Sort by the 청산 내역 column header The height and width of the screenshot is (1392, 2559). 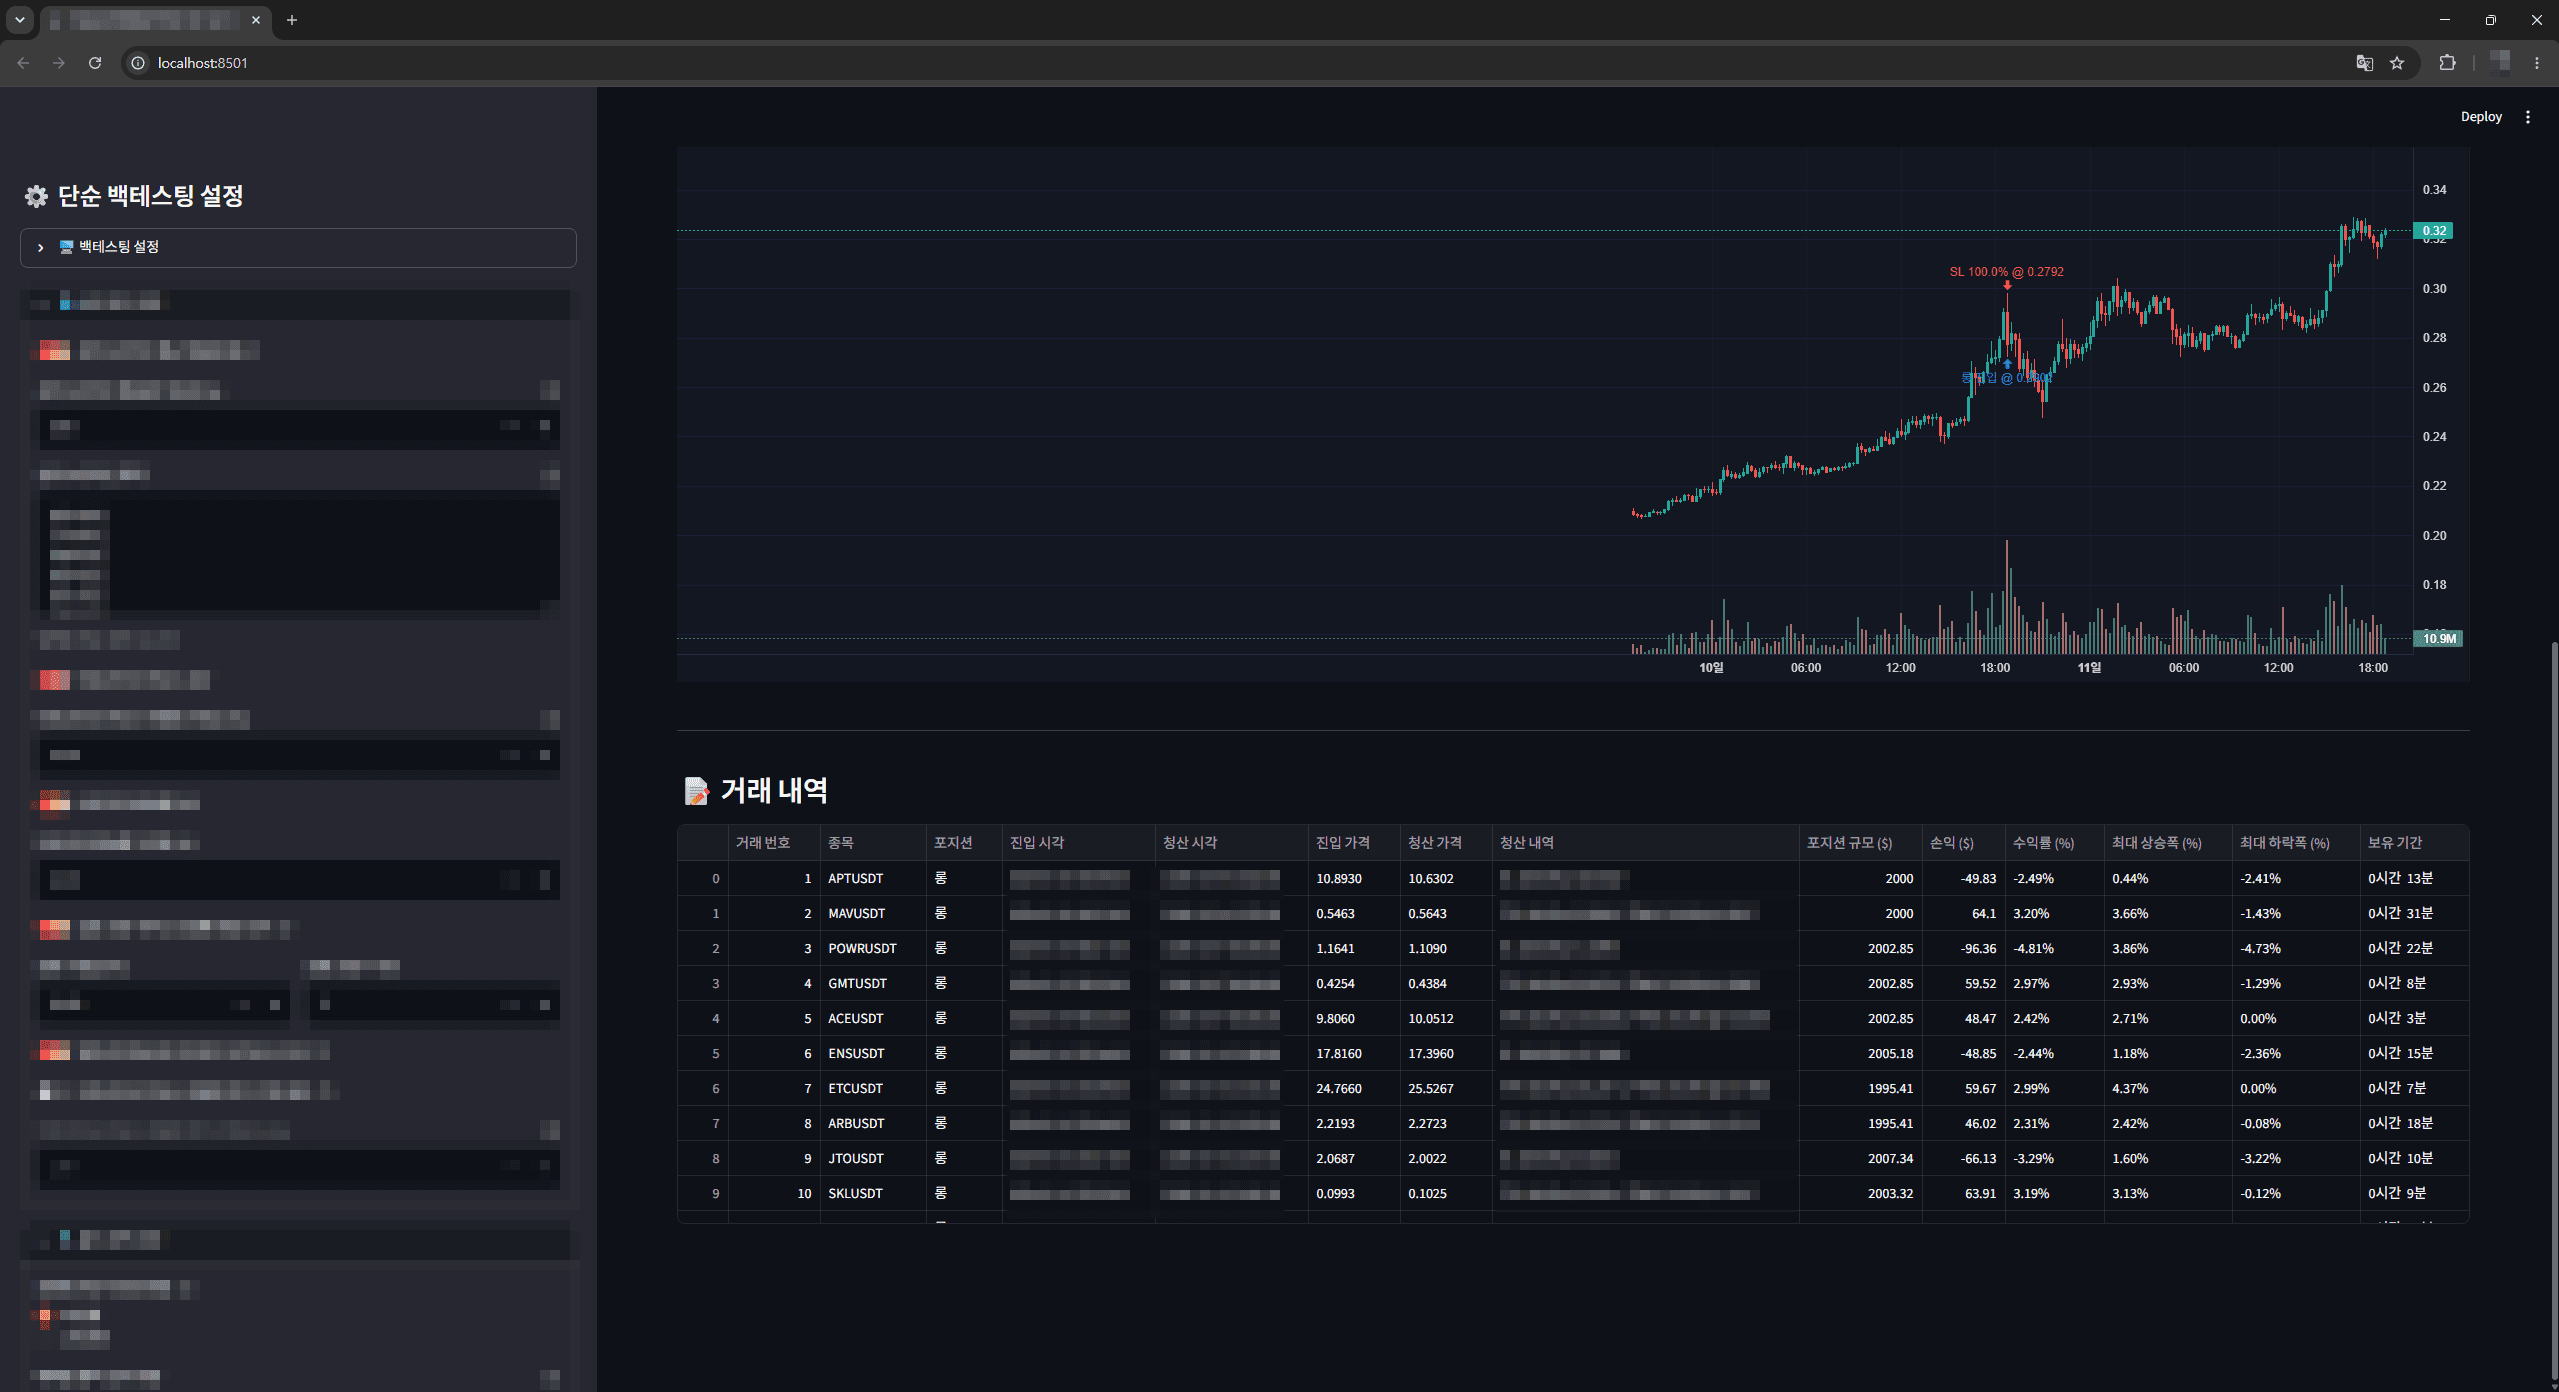point(1645,843)
